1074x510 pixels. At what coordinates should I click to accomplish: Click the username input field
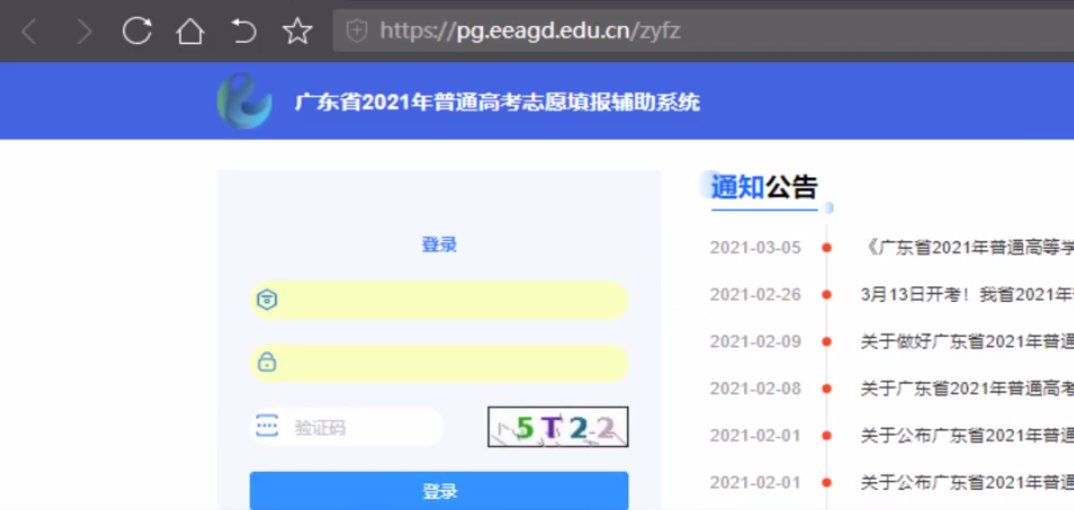coord(450,300)
